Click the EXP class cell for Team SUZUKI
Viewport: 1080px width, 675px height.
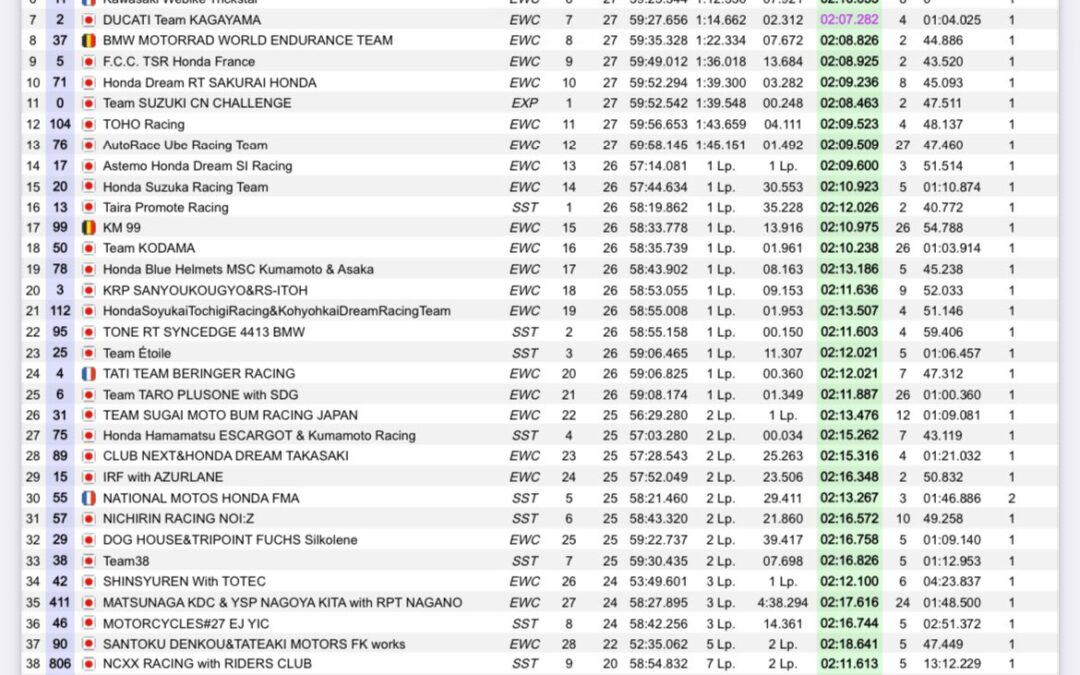525,103
